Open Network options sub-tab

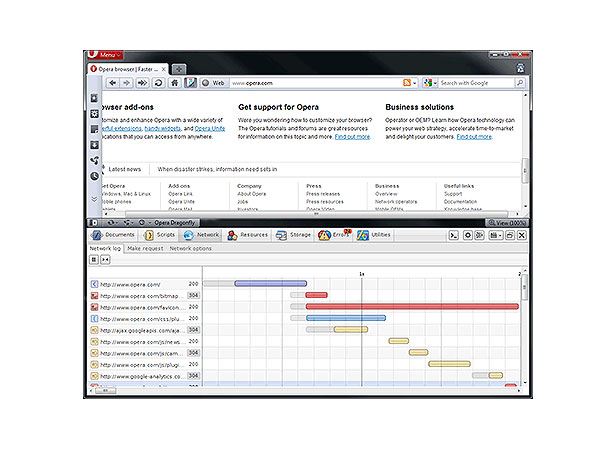(191, 248)
